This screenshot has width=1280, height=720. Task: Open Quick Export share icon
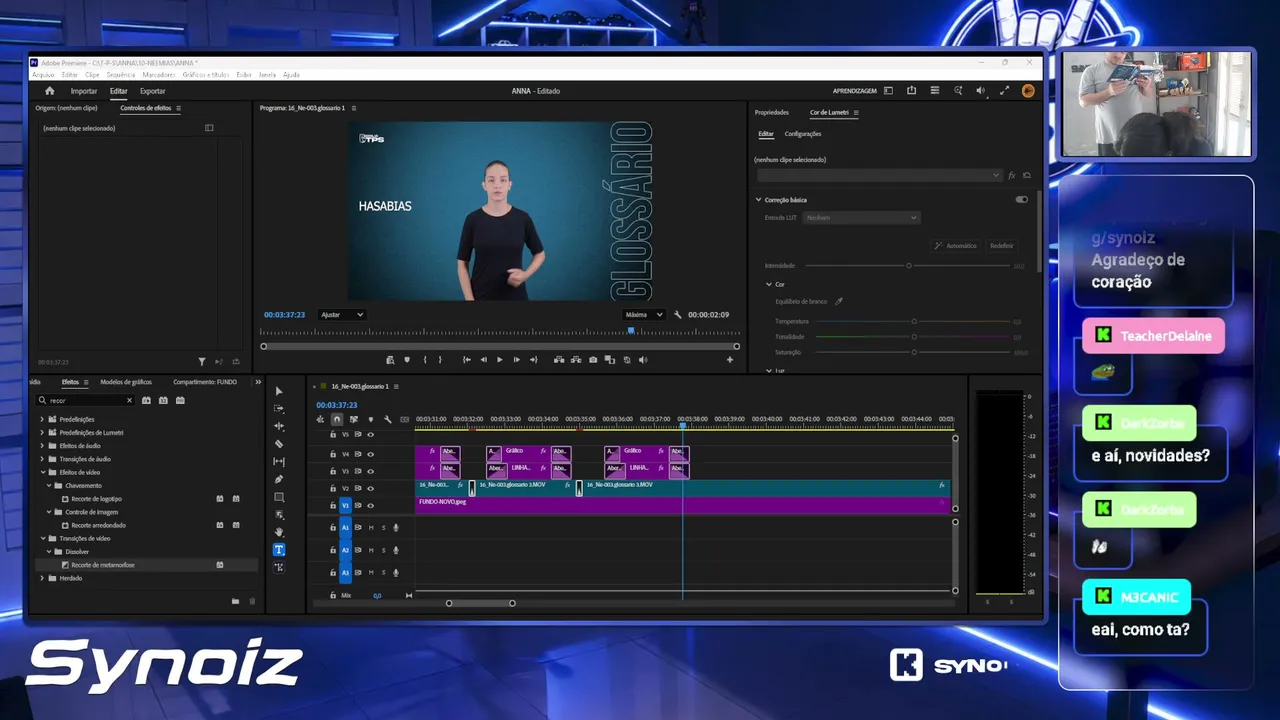pyautogui.click(x=911, y=91)
